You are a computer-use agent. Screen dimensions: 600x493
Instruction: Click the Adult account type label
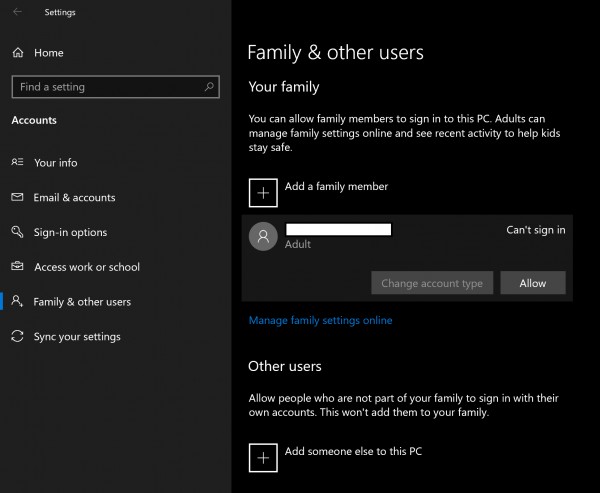[x=298, y=244]
